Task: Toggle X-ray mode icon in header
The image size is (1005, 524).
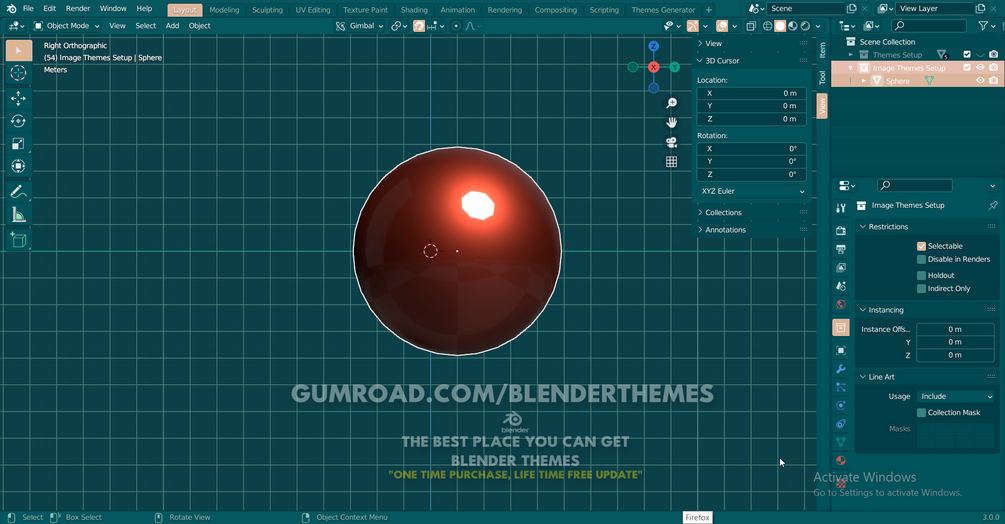Action: [751, 26]
